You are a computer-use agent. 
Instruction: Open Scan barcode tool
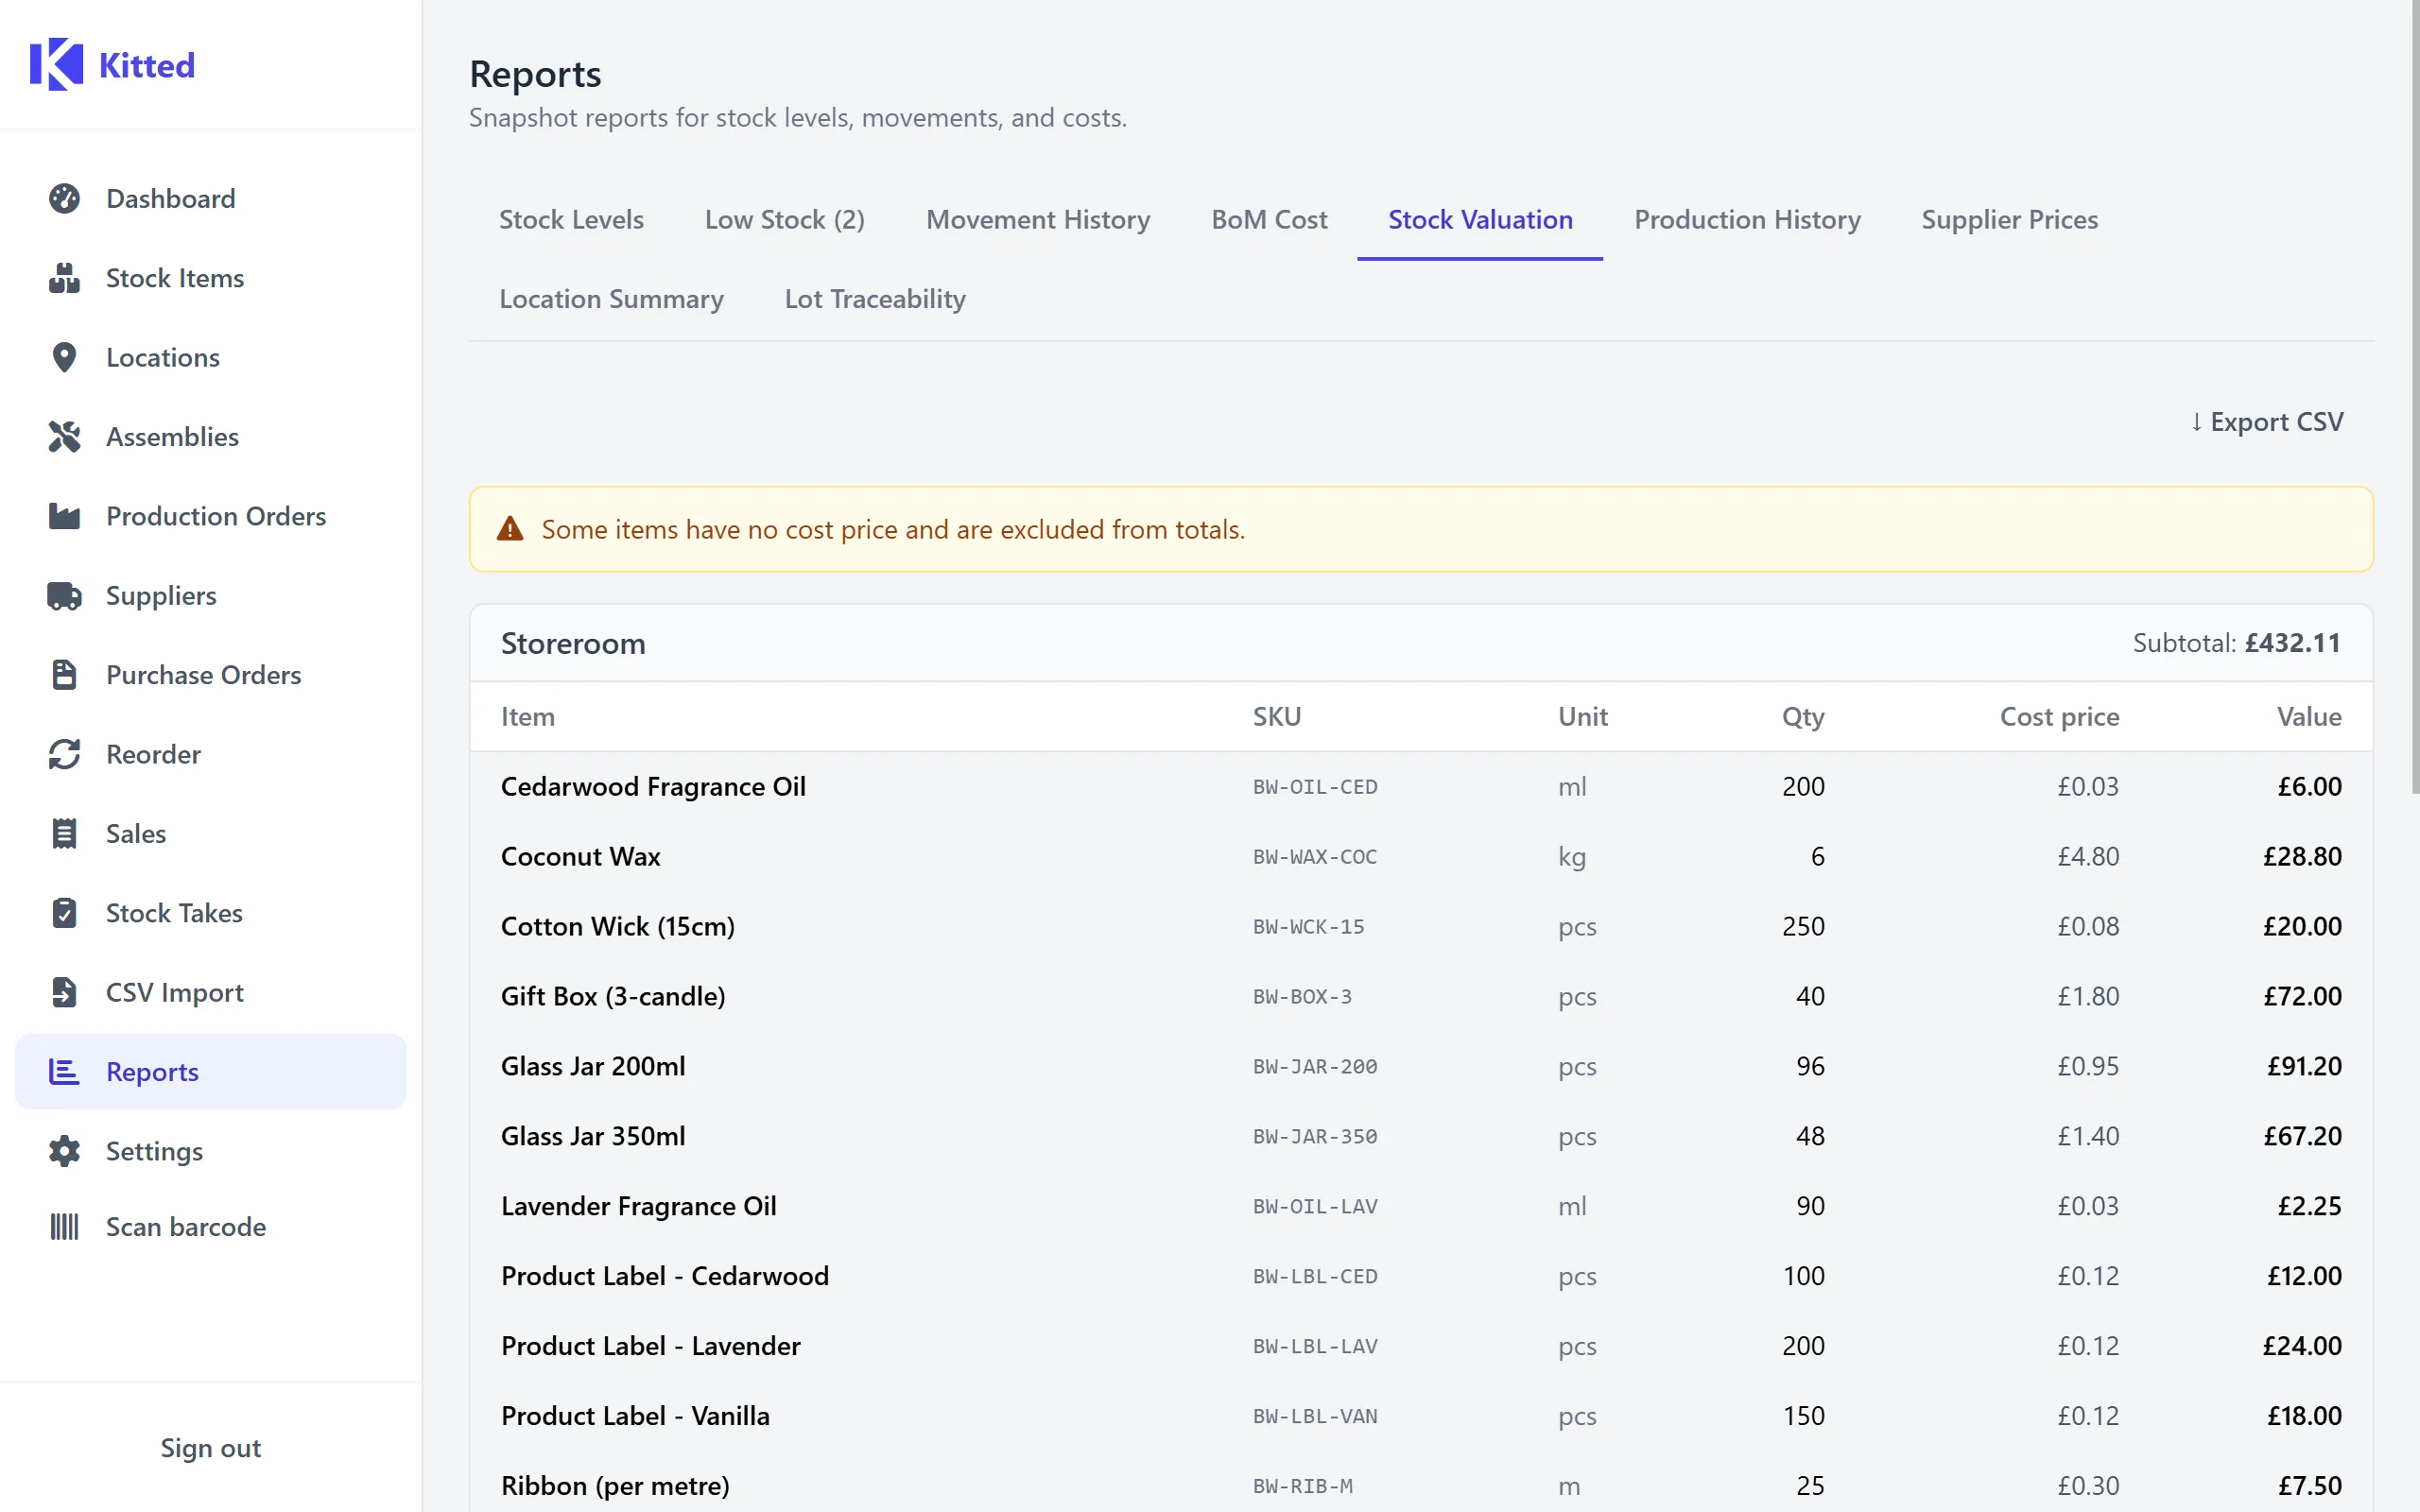click(211, 1227)
